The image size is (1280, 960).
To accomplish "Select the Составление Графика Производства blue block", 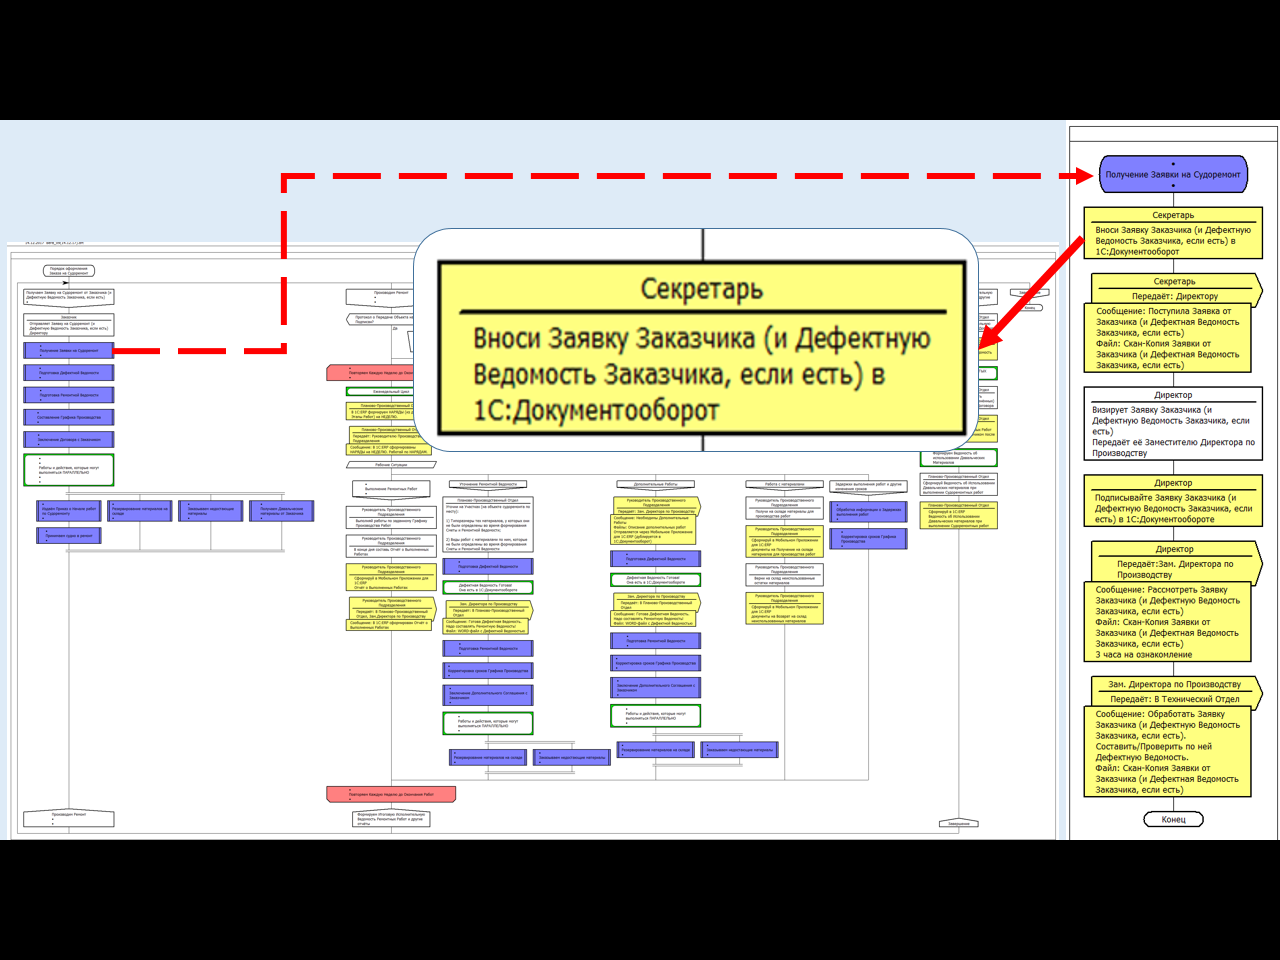I will click(69, 417).
